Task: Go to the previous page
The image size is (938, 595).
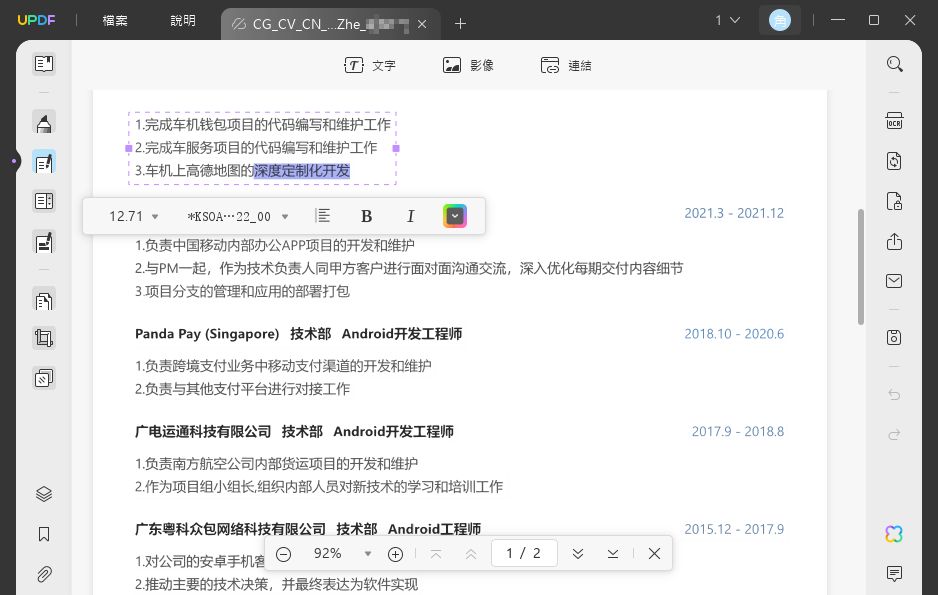Action: 471,554
